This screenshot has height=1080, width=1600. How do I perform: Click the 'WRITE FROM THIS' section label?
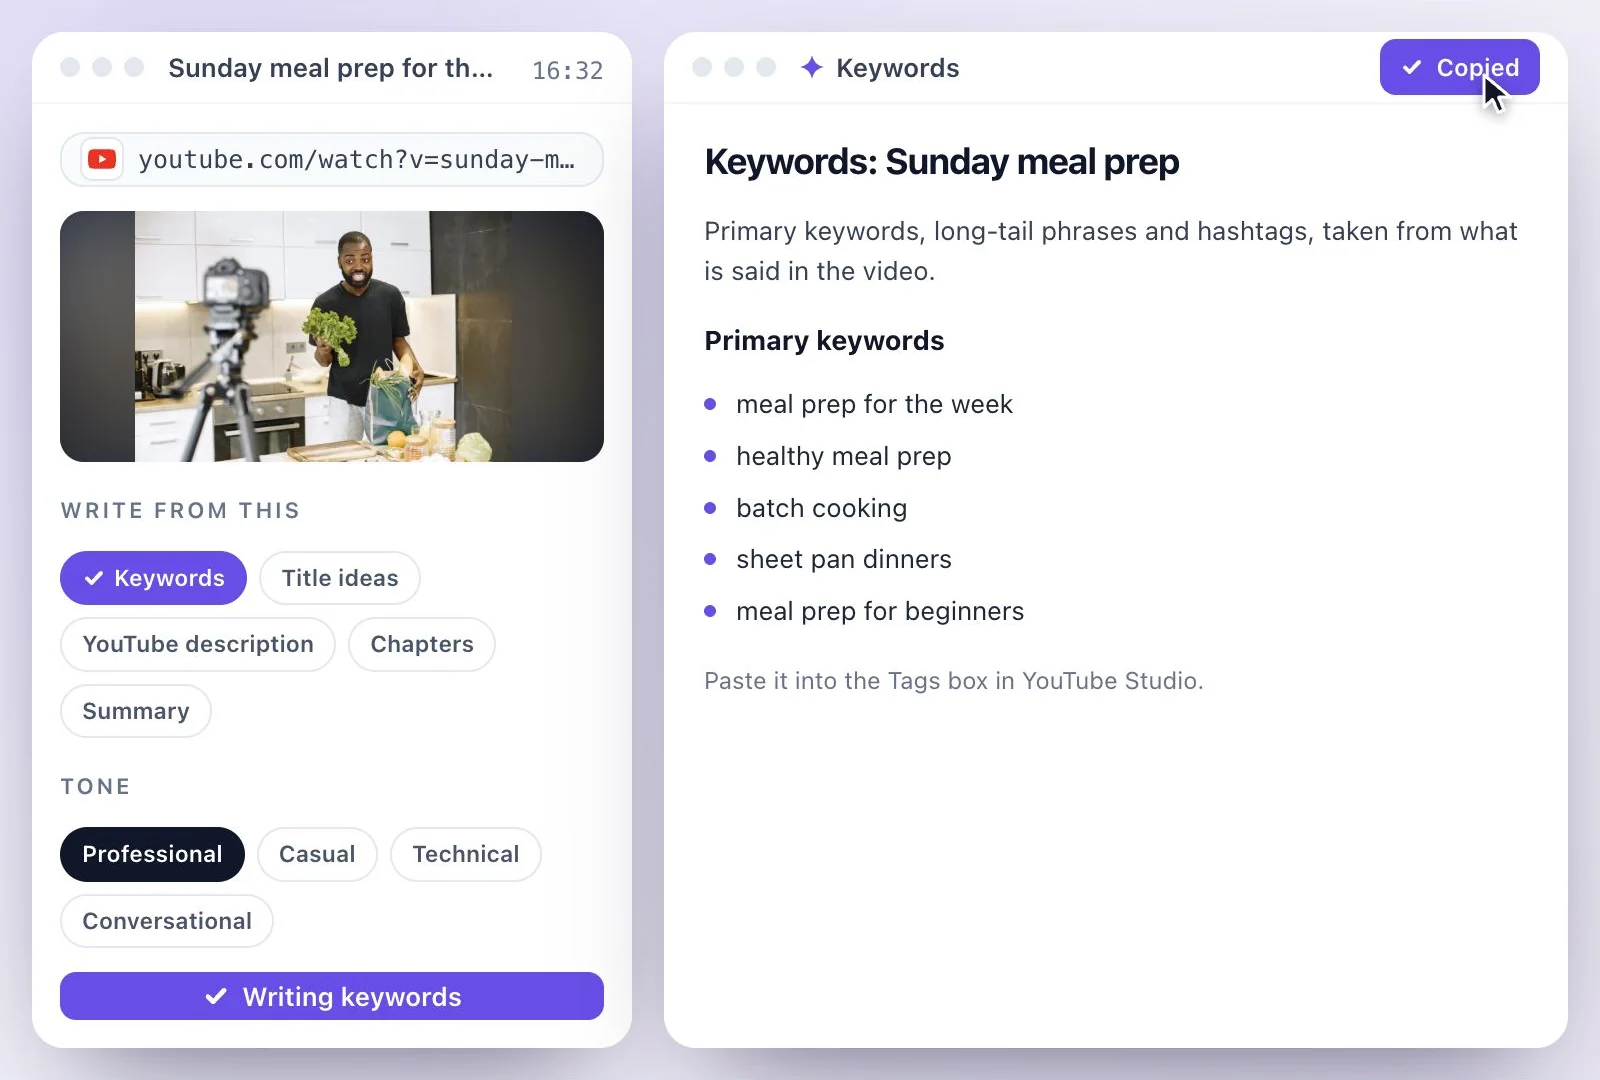pyautogui.click(x=180, y=510)
